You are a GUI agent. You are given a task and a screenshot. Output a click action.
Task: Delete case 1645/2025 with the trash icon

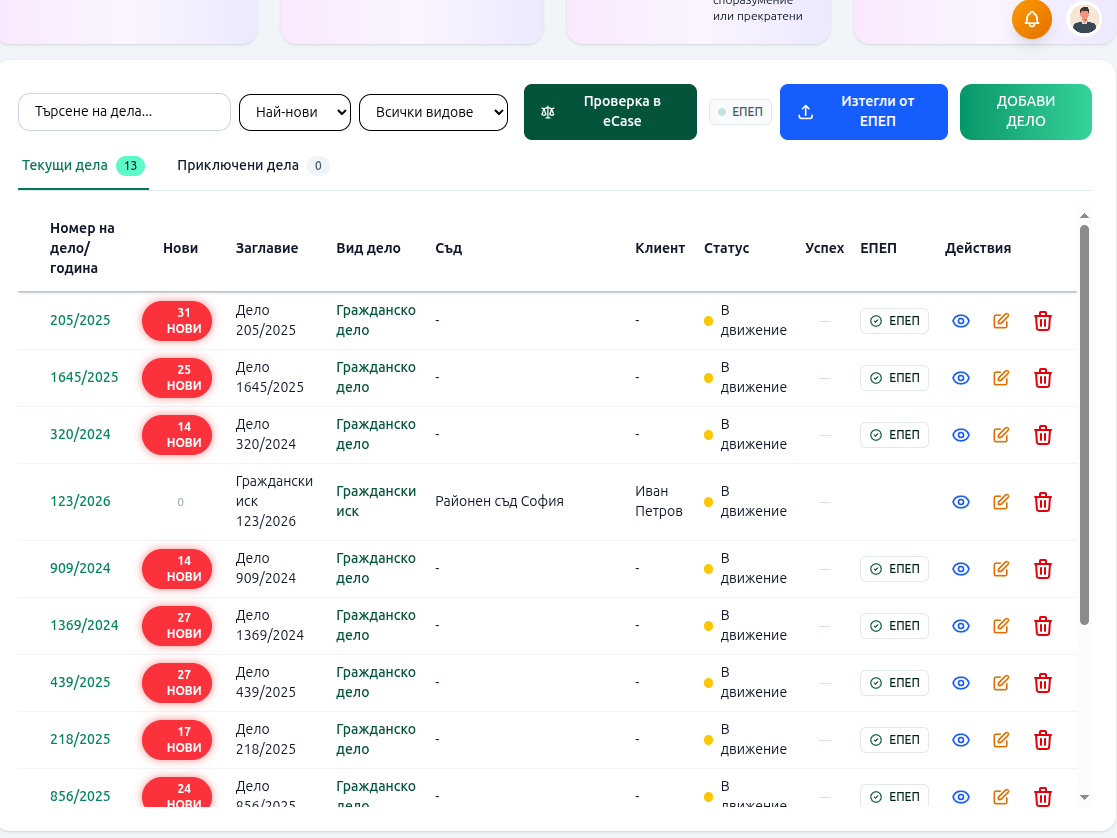point(1043,378)
